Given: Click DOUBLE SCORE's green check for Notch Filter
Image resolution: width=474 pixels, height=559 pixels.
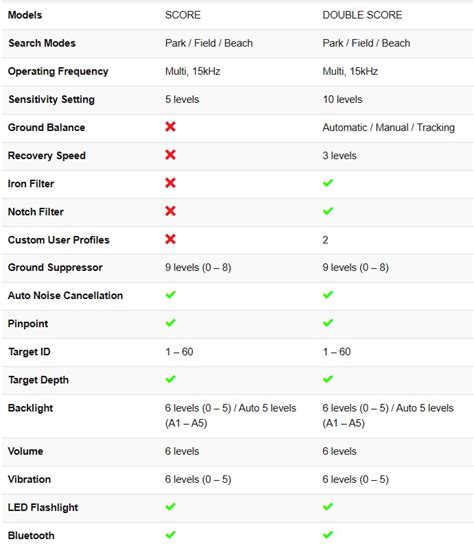Looking at the screenshot, I should pos(328,211).
